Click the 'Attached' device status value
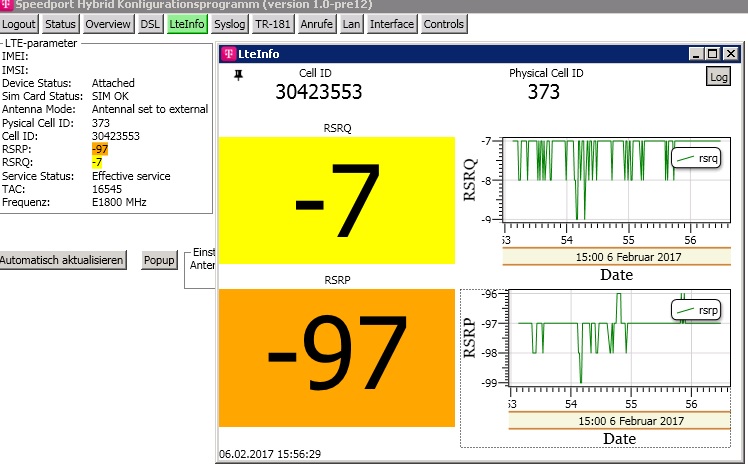This screenshot has height=468, width=748. [x=113, y=83]
